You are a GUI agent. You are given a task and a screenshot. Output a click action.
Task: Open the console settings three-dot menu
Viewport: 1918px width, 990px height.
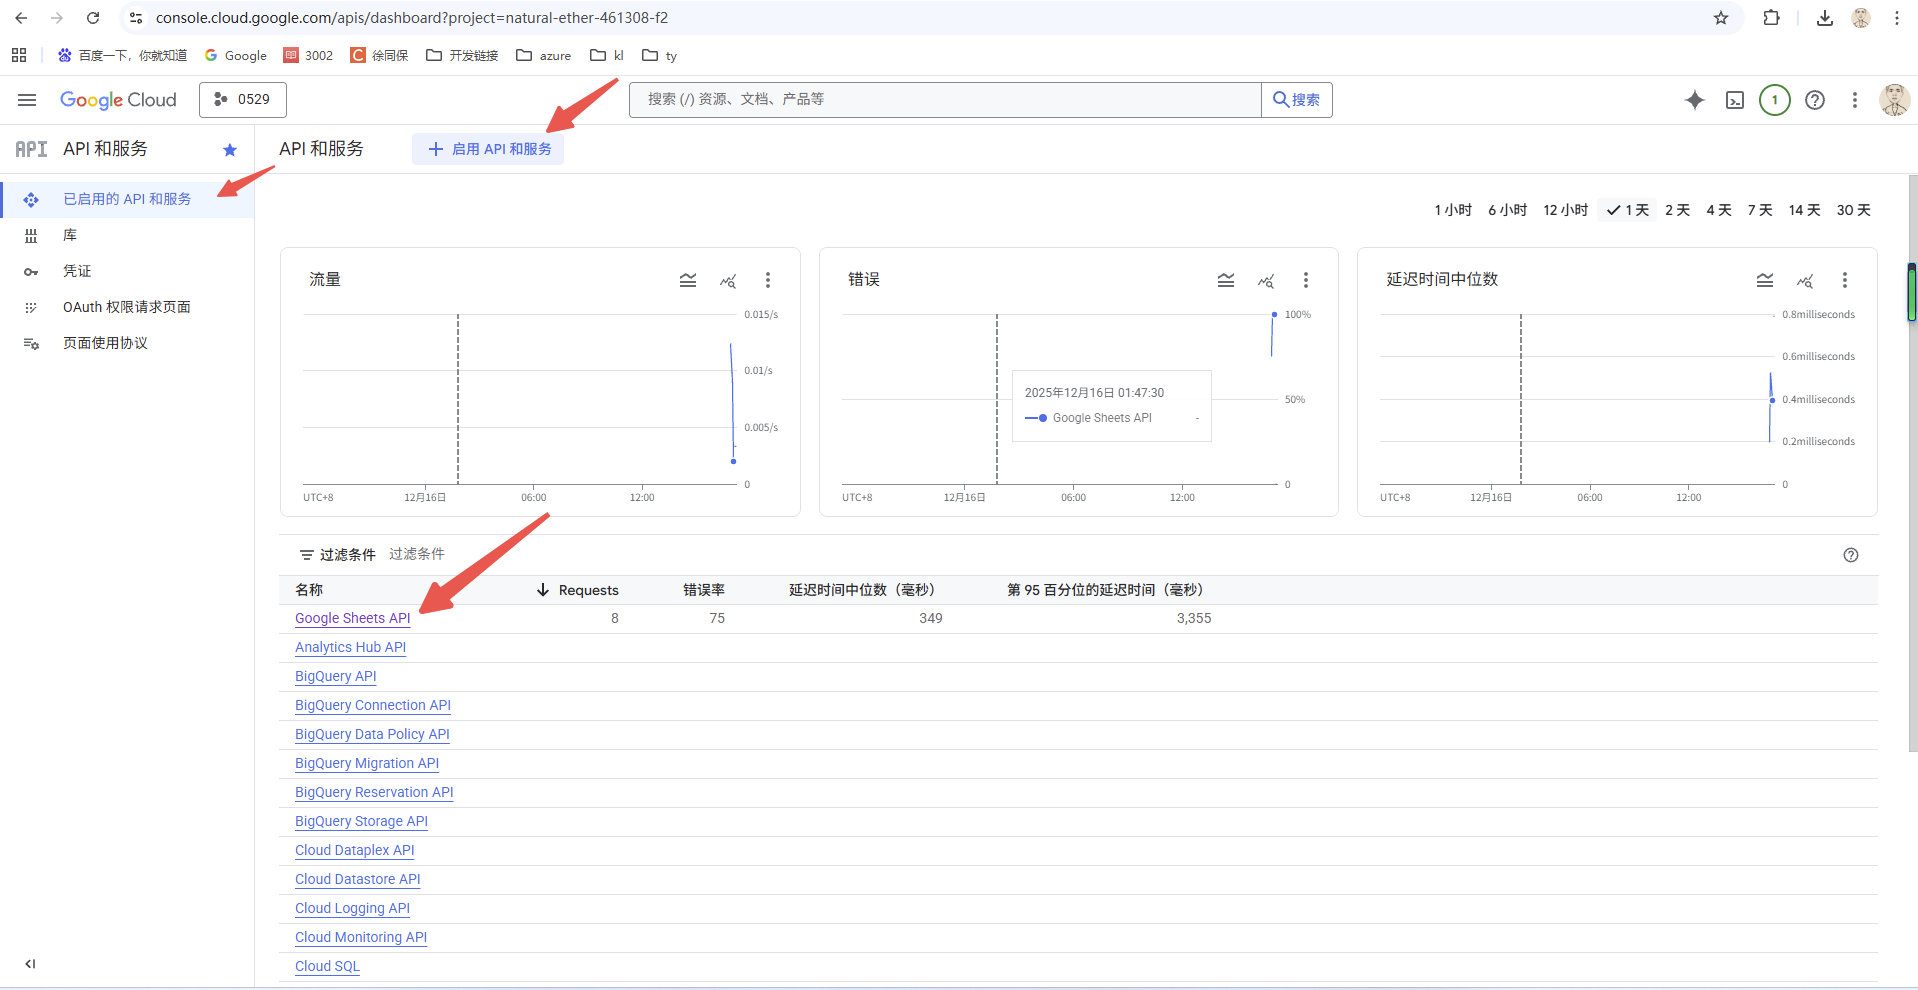click(1855, 100)
